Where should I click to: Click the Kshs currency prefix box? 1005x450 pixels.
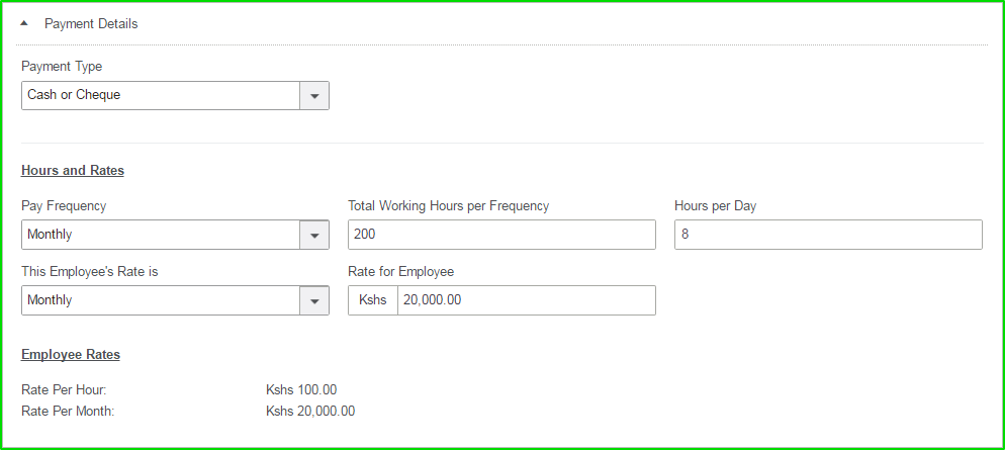click(x=373, y=300)
